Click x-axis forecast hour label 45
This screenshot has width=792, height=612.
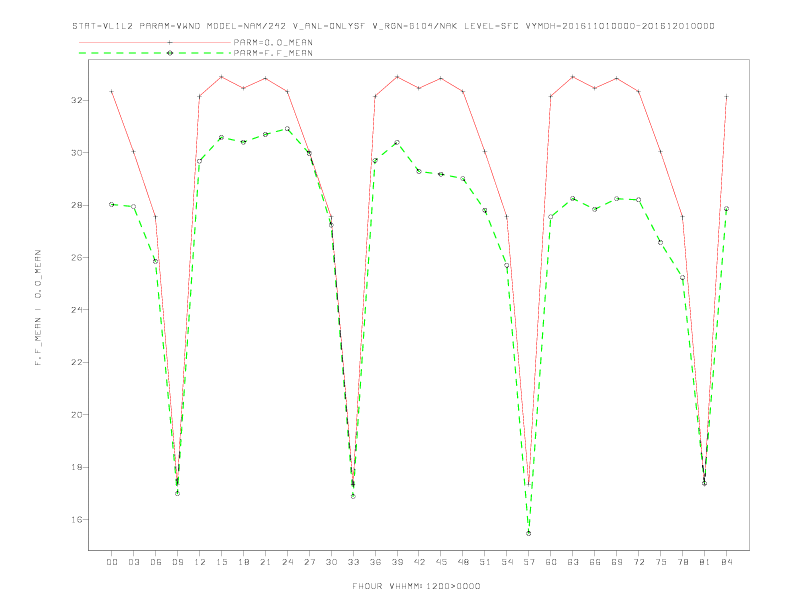441,562
